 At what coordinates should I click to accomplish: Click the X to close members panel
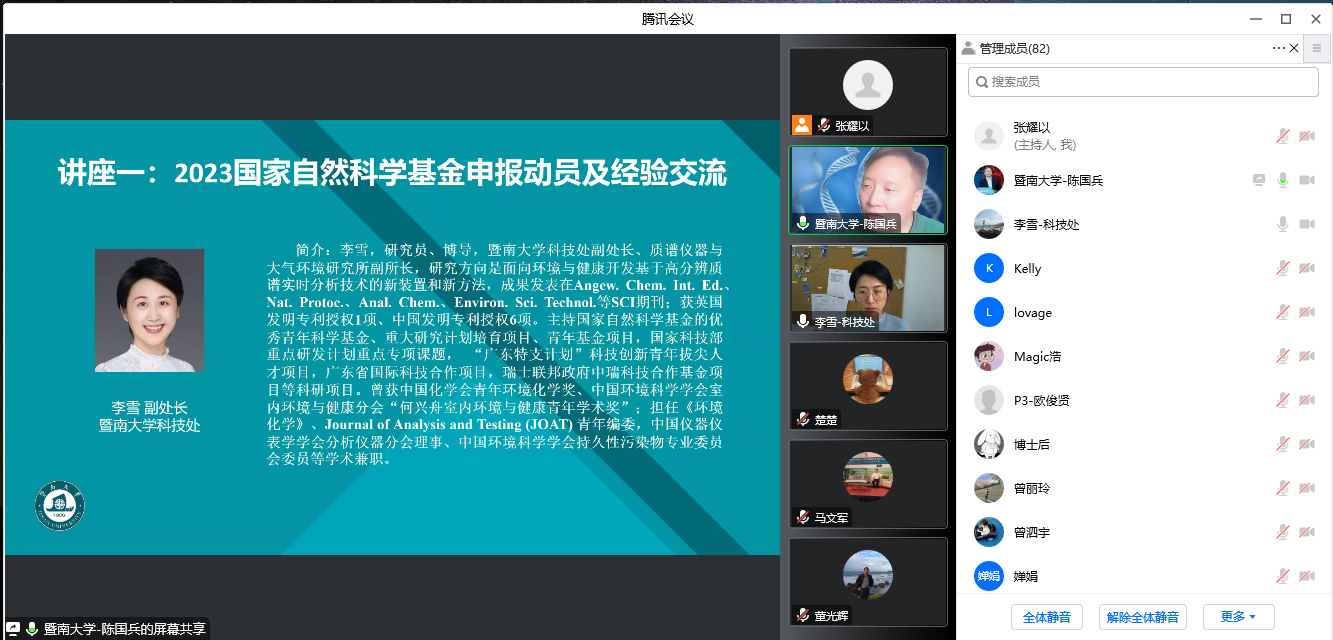pos(1294,48)
